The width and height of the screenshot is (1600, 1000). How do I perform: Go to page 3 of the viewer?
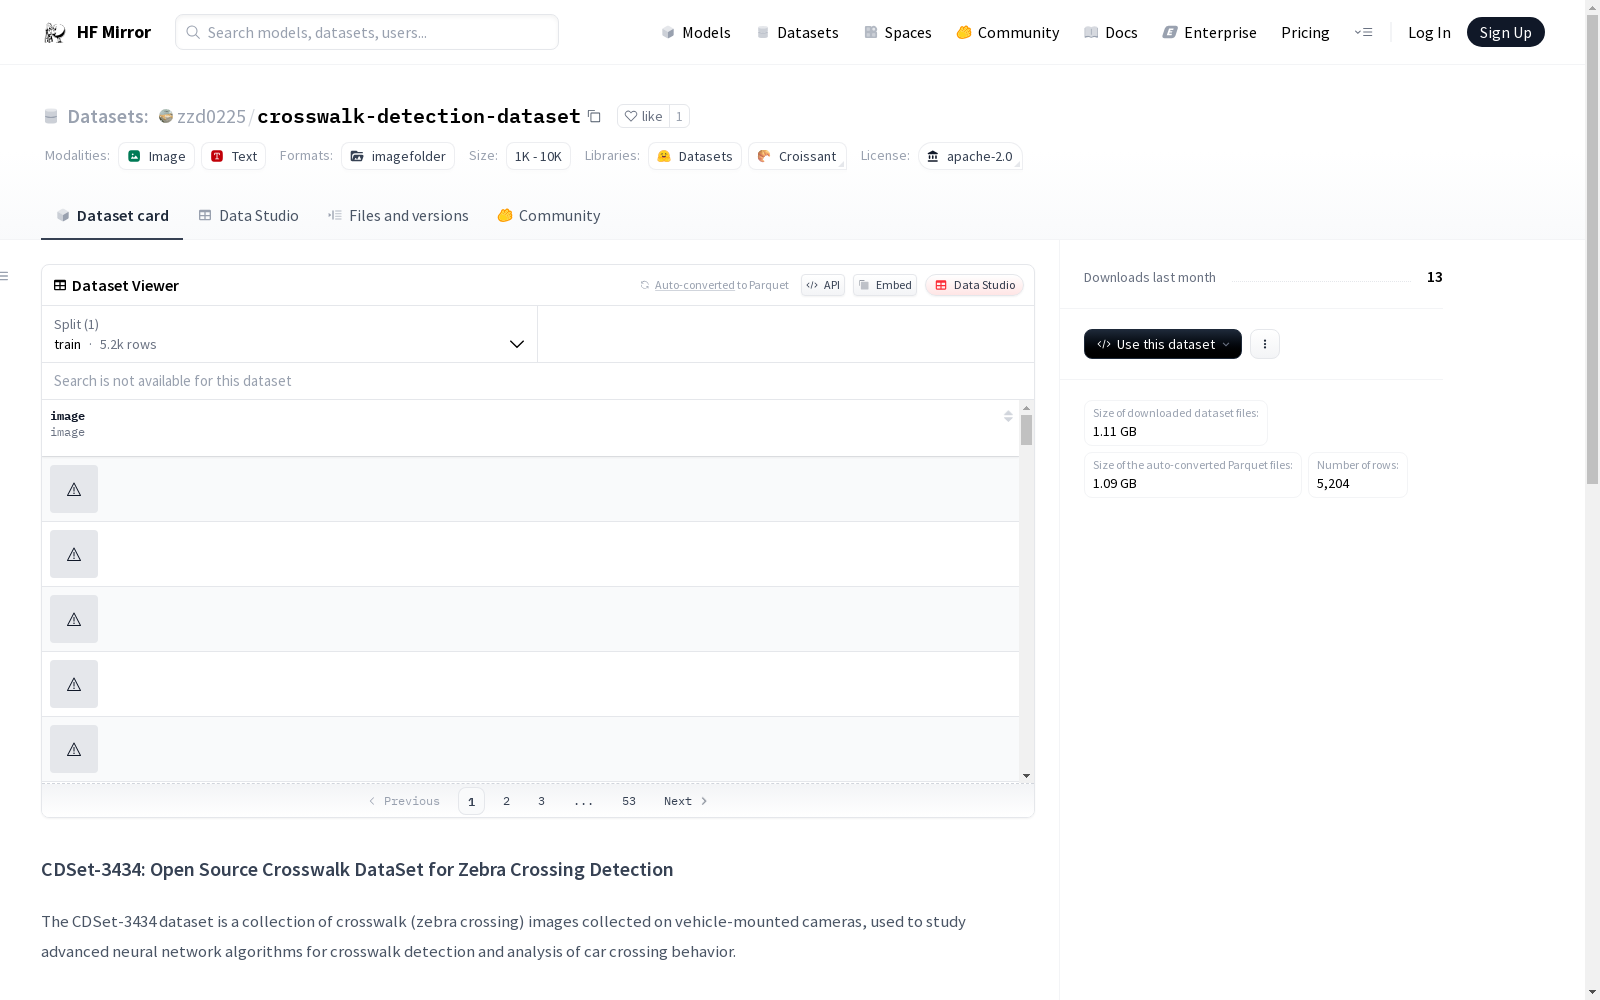(542, 801)
